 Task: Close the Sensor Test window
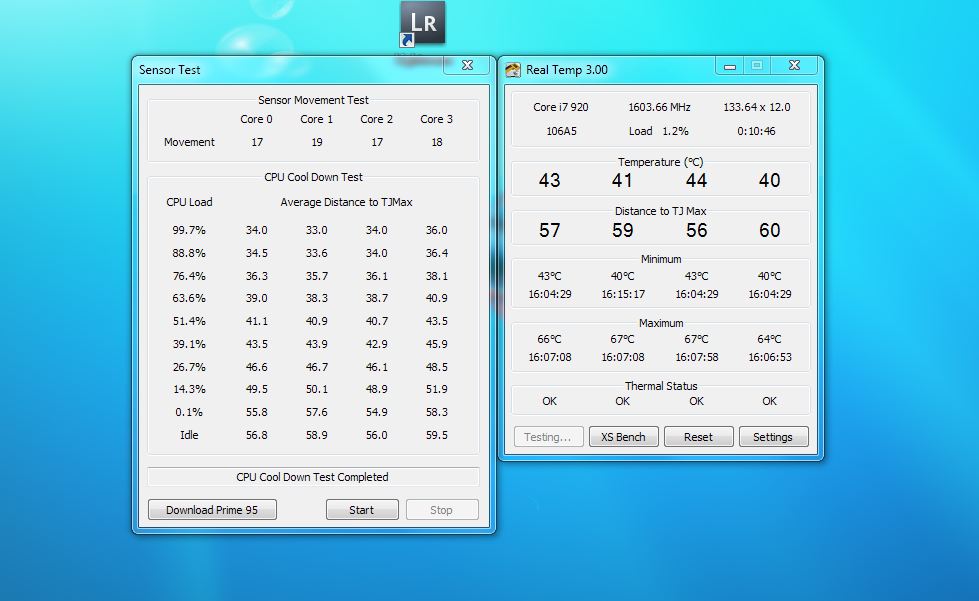(x=467, y=65)
